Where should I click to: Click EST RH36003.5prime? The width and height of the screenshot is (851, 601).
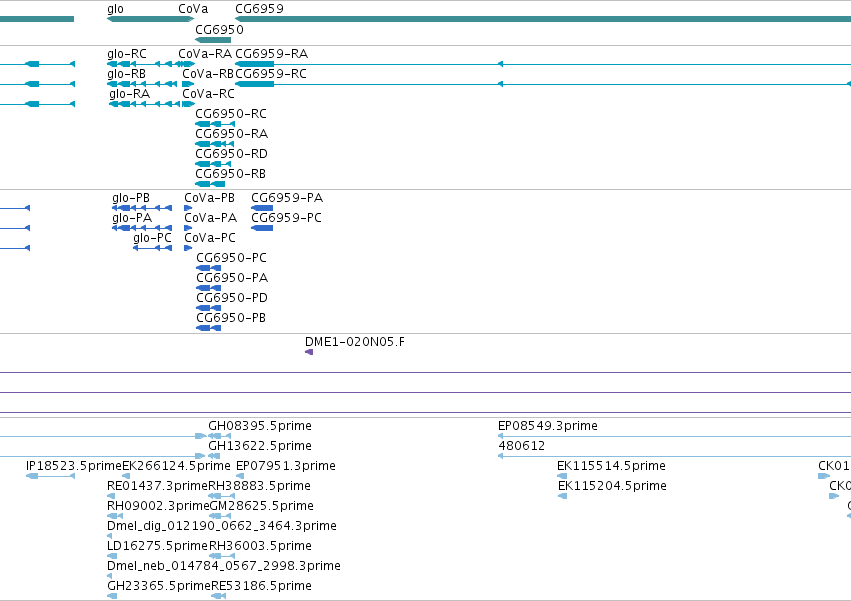coord(261,546)
